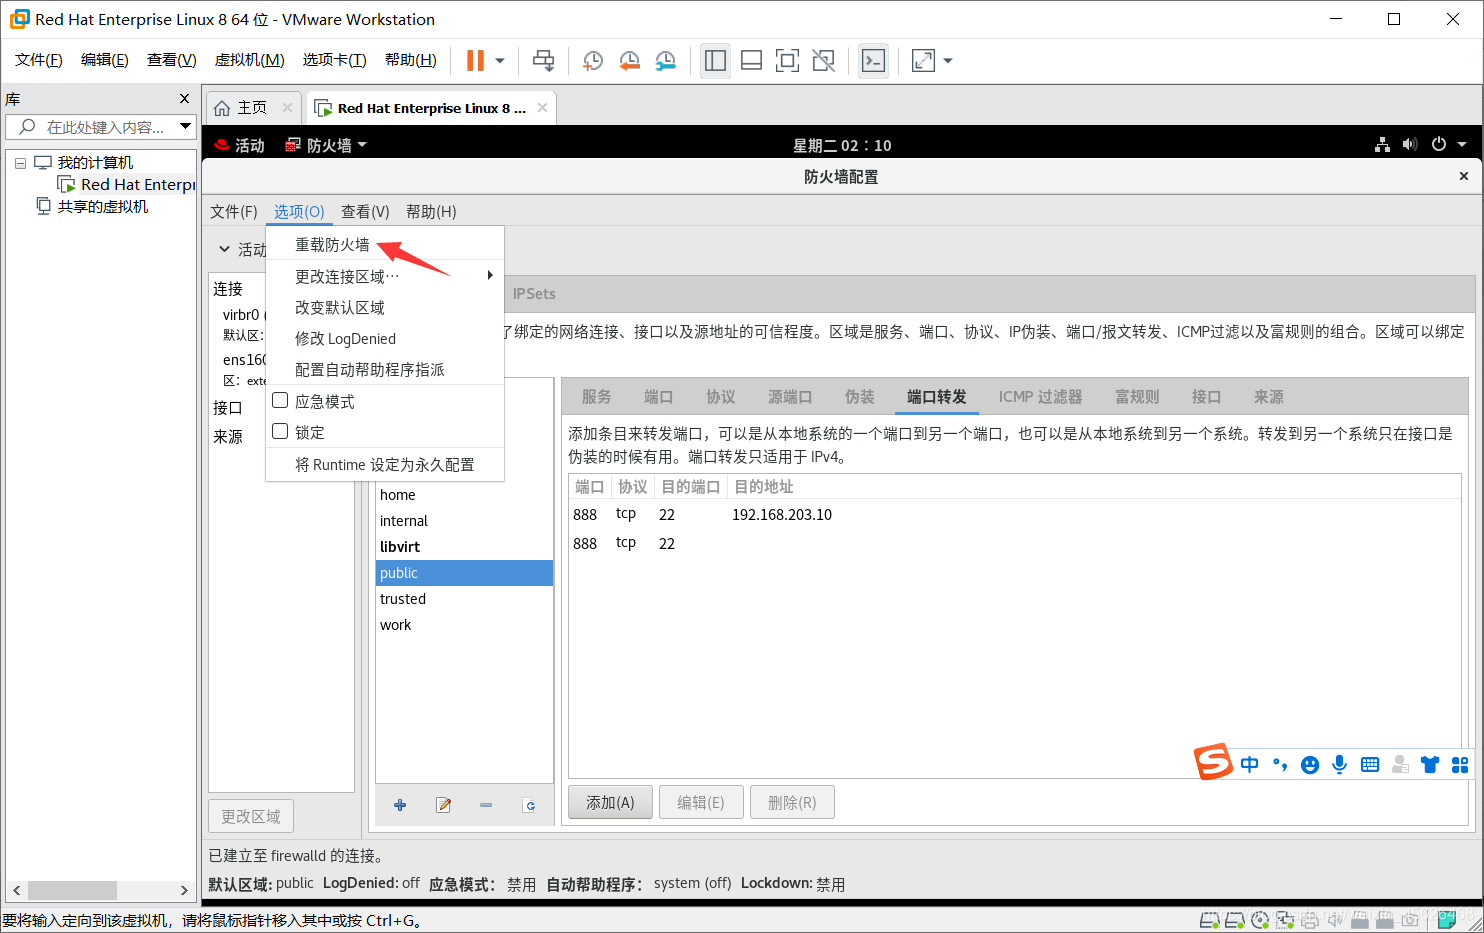Close the library panel with X
1484x933 pixels.
pyautogui.click(x=184, y=98)
